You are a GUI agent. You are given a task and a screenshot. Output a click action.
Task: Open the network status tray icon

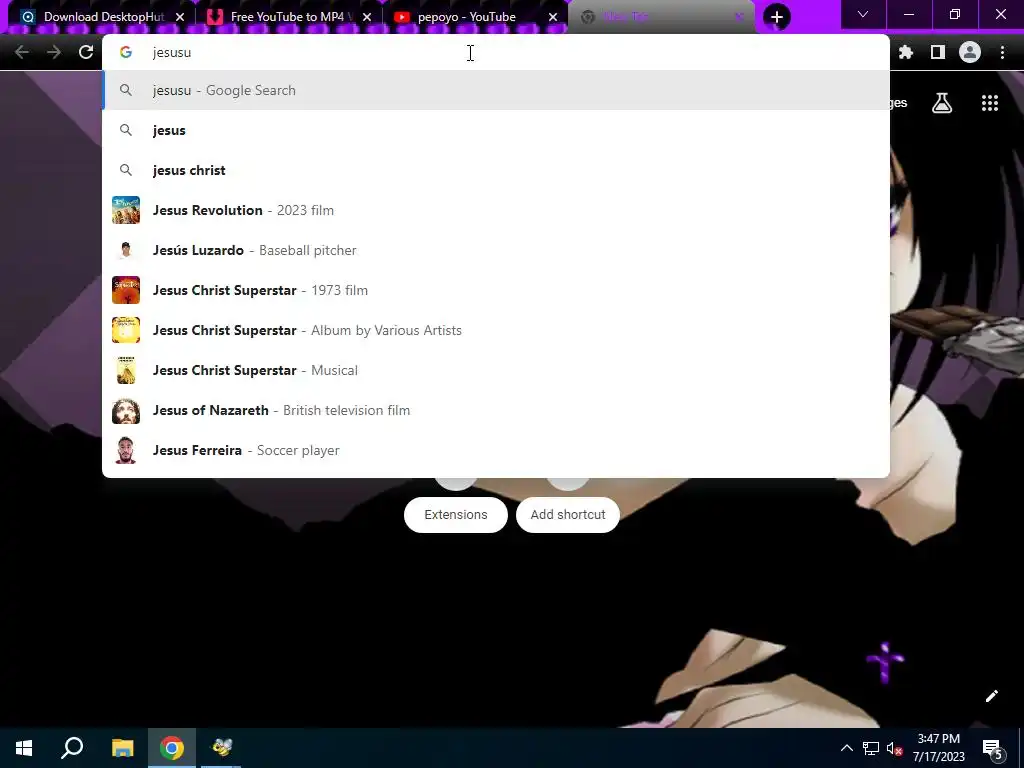871,748
